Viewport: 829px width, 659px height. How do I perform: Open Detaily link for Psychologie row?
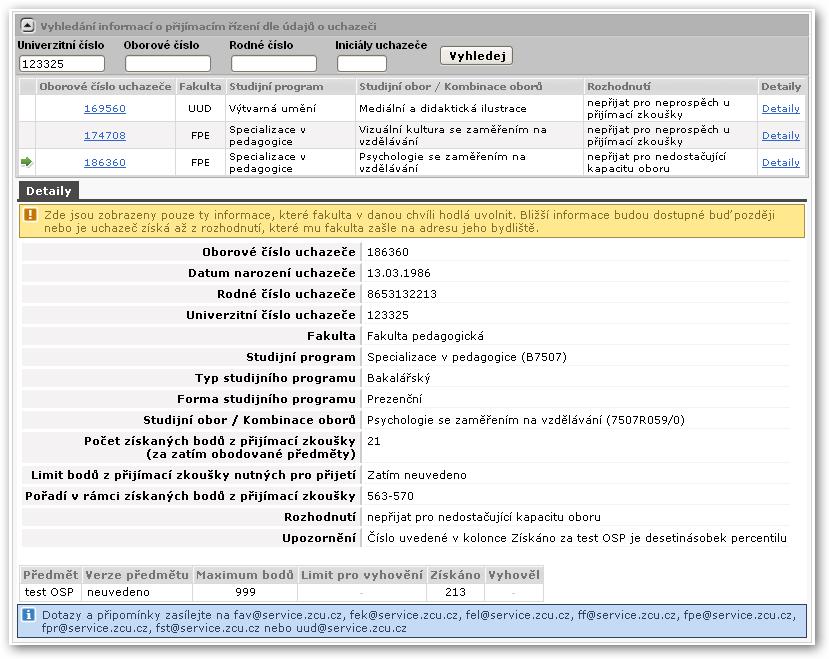780,162
